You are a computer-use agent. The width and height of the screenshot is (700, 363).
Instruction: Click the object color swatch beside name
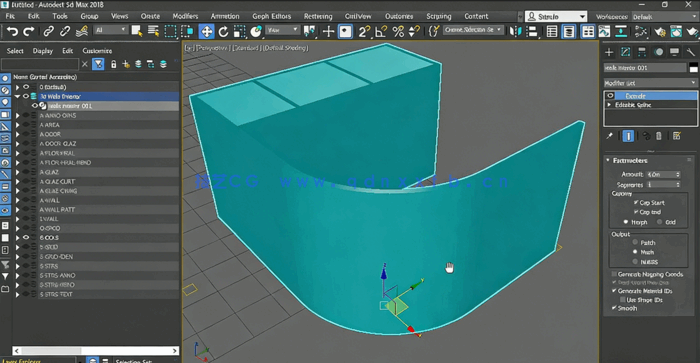click(693, 67)
